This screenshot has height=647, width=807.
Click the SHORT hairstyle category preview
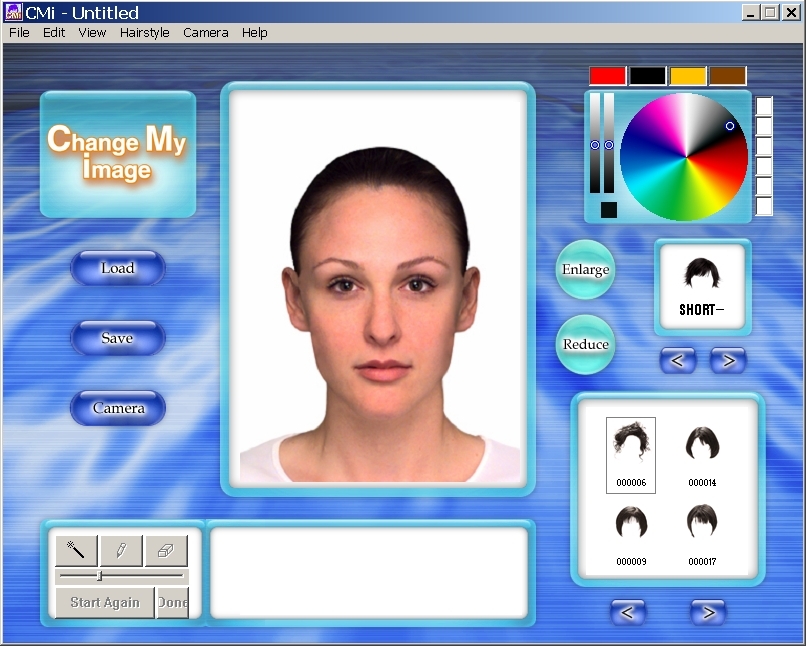pyautogui.click(x=701, y=288)
